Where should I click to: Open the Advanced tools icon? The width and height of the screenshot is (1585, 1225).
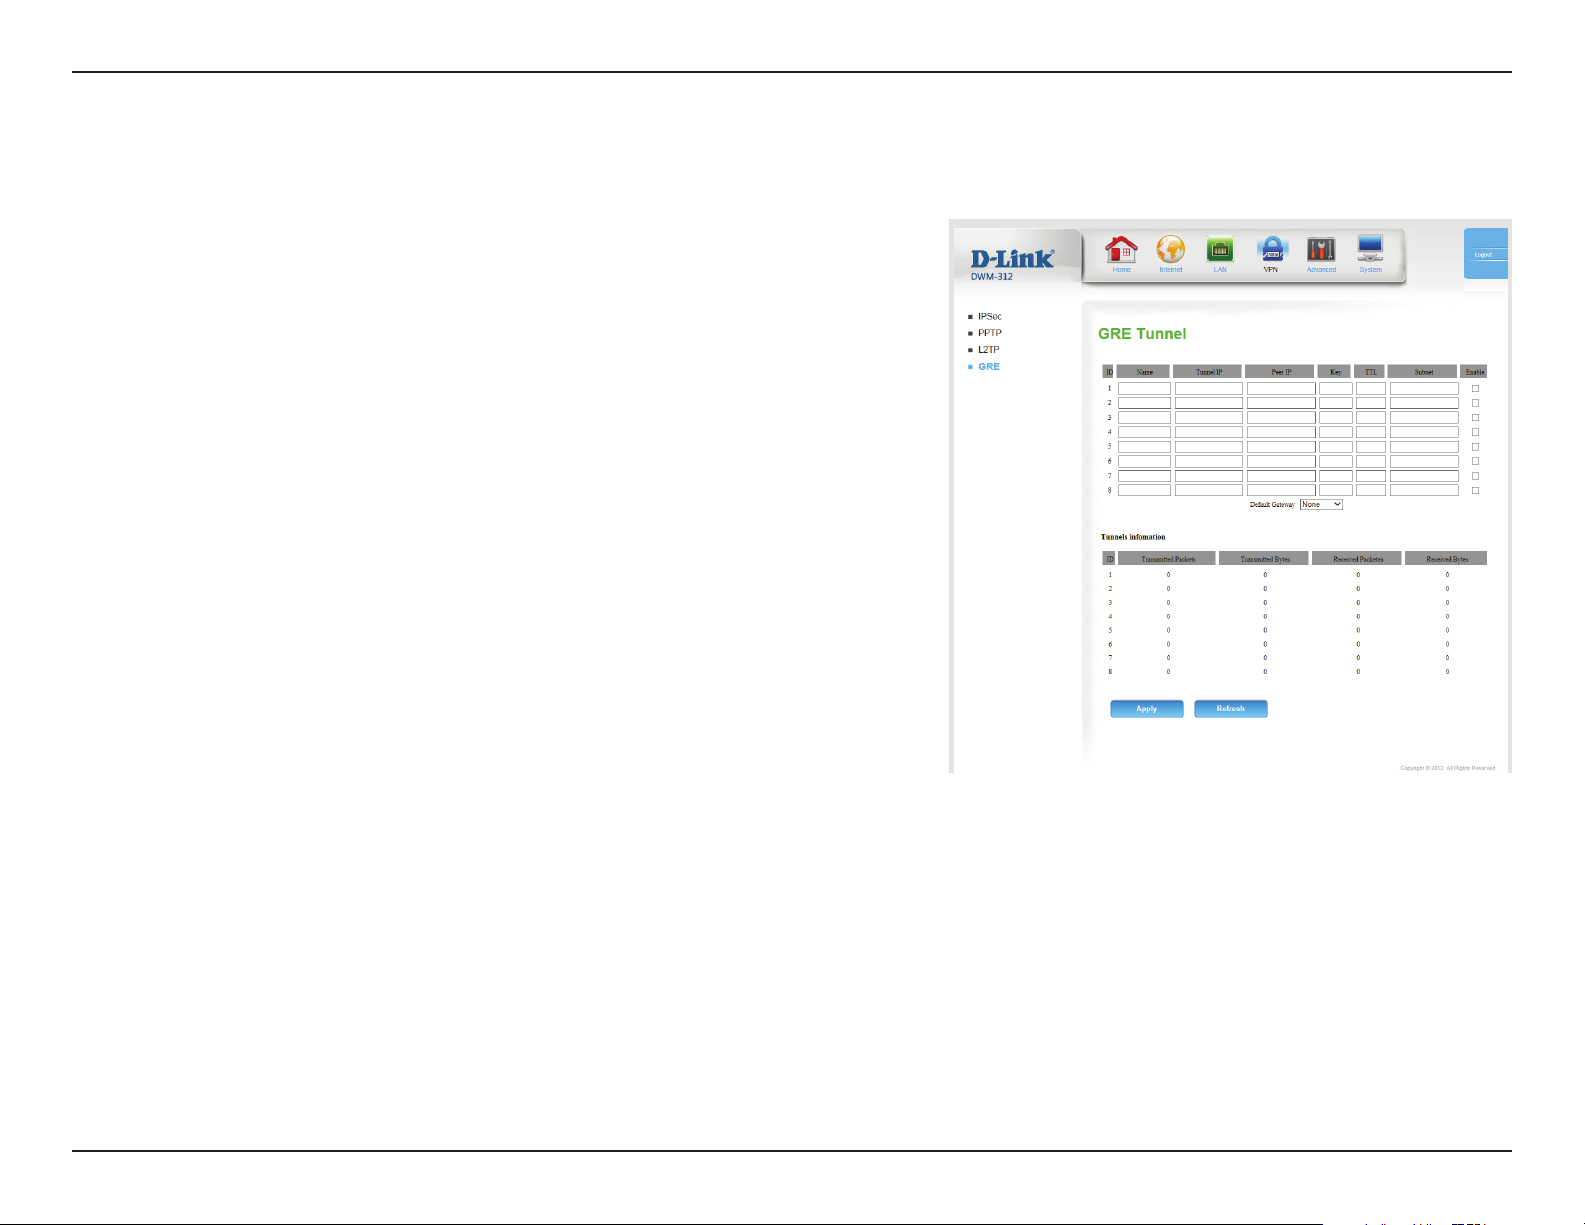pyautogui.click(x=1321, y=250)
